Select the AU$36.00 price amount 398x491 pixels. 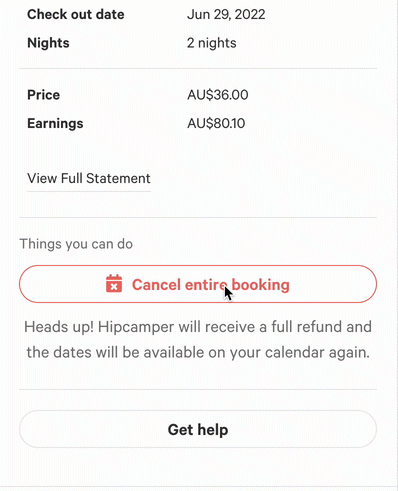[x=218, y=95]
